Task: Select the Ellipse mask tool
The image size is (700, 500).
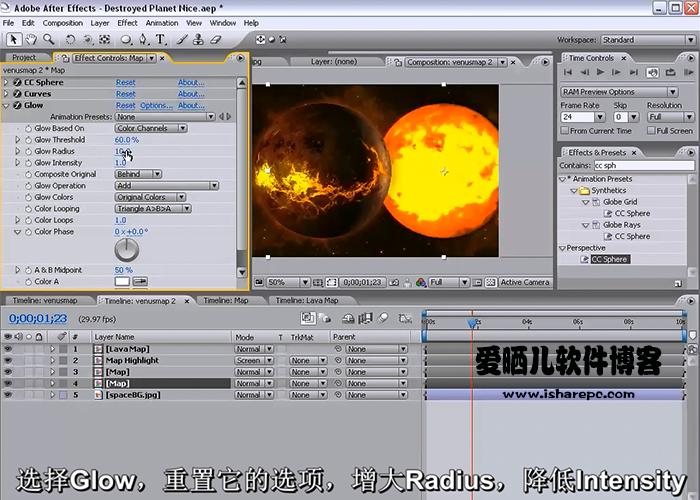Action: pos(126,40)
